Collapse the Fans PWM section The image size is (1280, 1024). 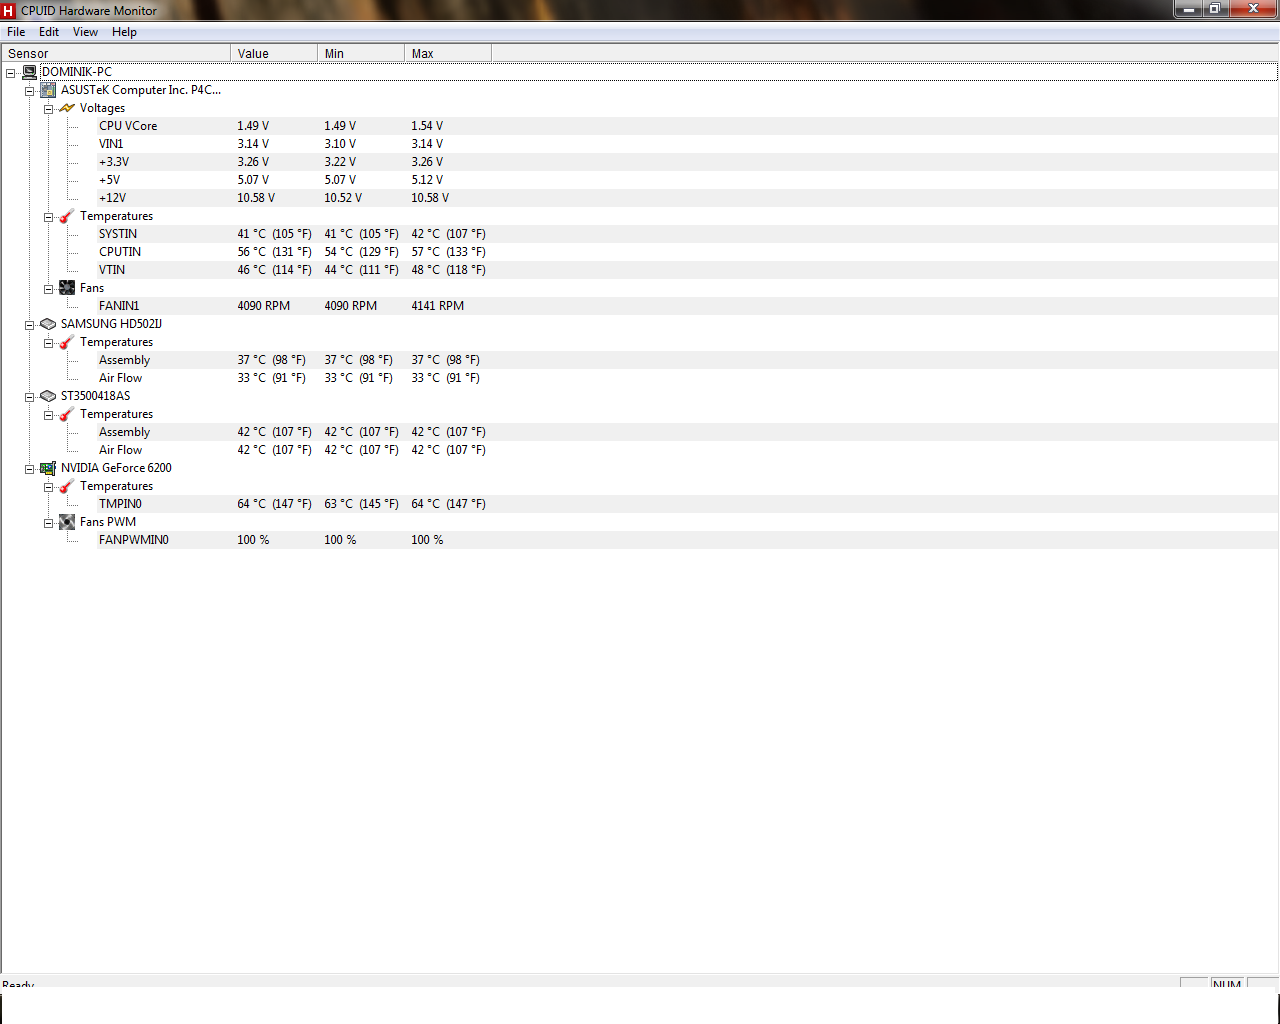click(48, 522)
